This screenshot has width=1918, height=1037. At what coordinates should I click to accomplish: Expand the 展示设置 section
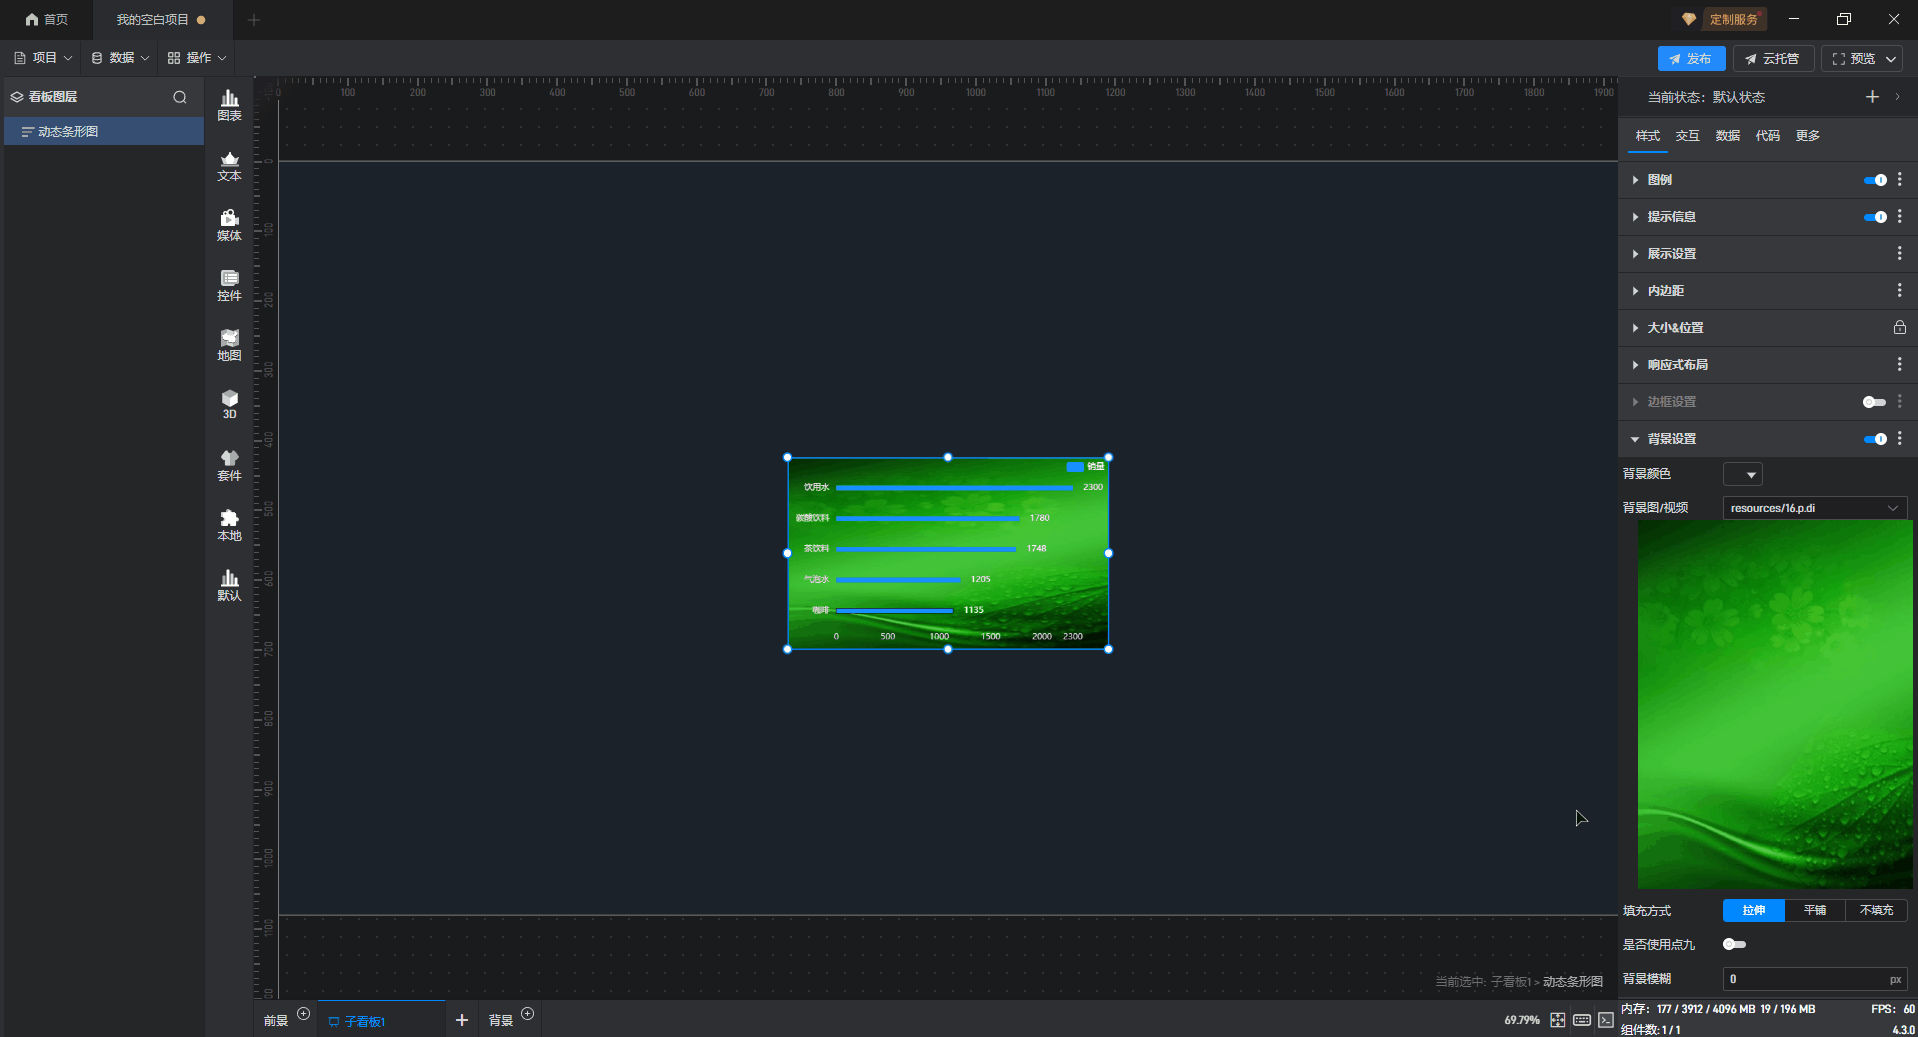click(1672, 254)
